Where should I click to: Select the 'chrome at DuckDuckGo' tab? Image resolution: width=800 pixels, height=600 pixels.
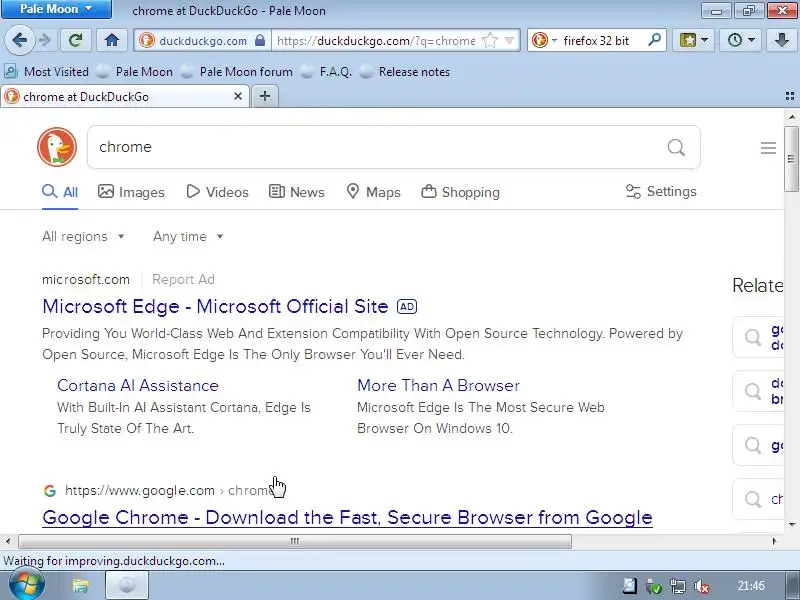[x=125, y=96]
